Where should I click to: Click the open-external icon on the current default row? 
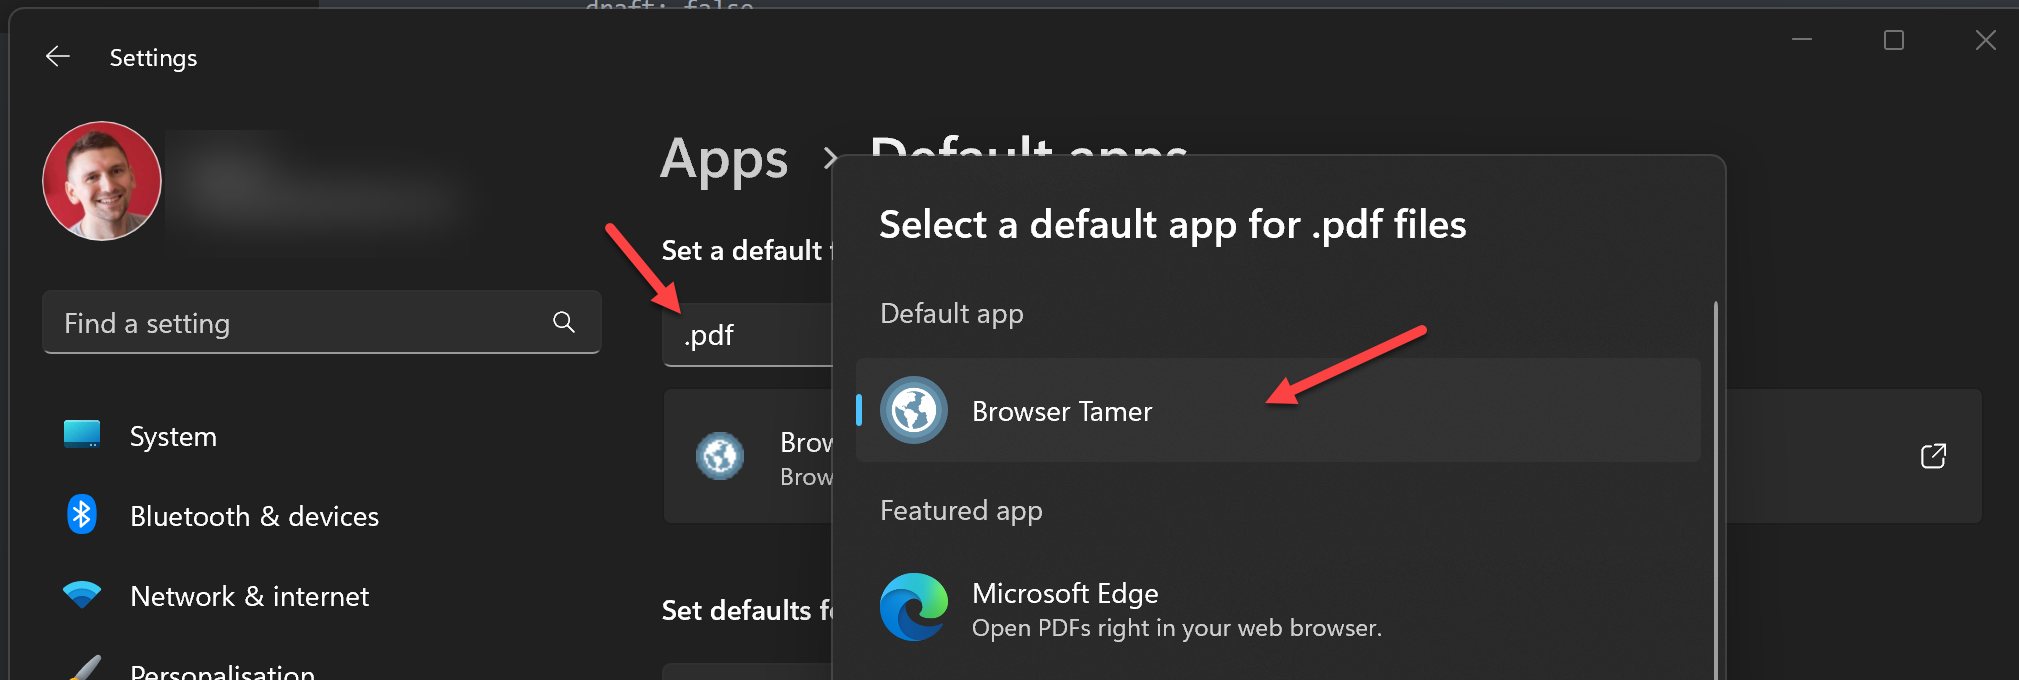pyautogui.click(x=1934, y=456)
